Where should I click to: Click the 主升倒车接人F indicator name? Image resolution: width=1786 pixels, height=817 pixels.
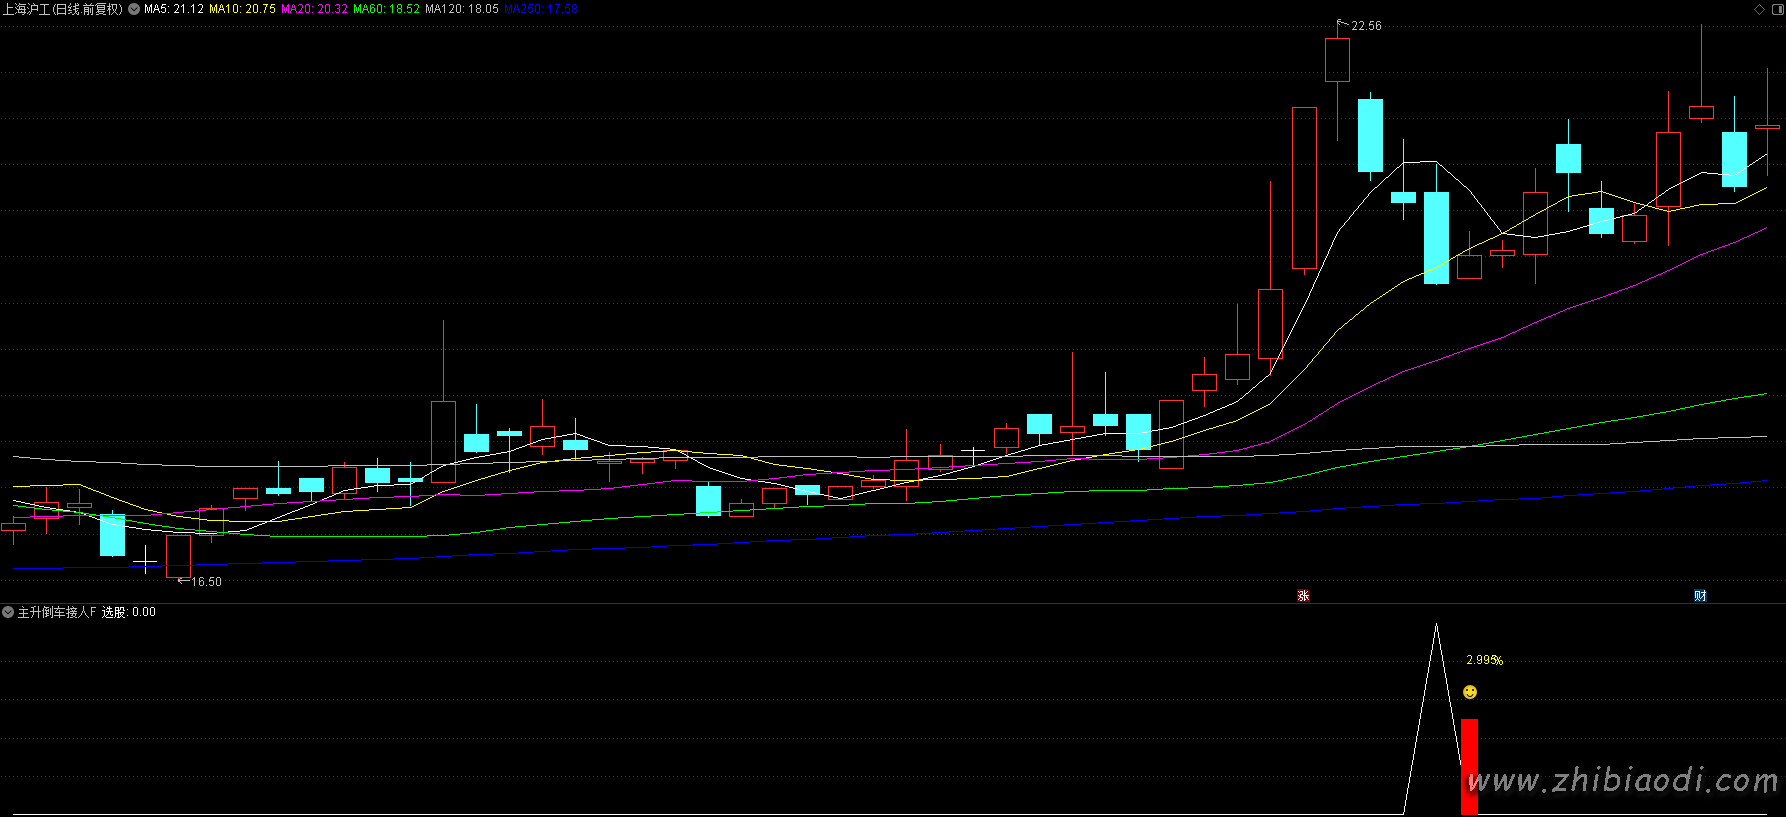(x=57, y=612)
